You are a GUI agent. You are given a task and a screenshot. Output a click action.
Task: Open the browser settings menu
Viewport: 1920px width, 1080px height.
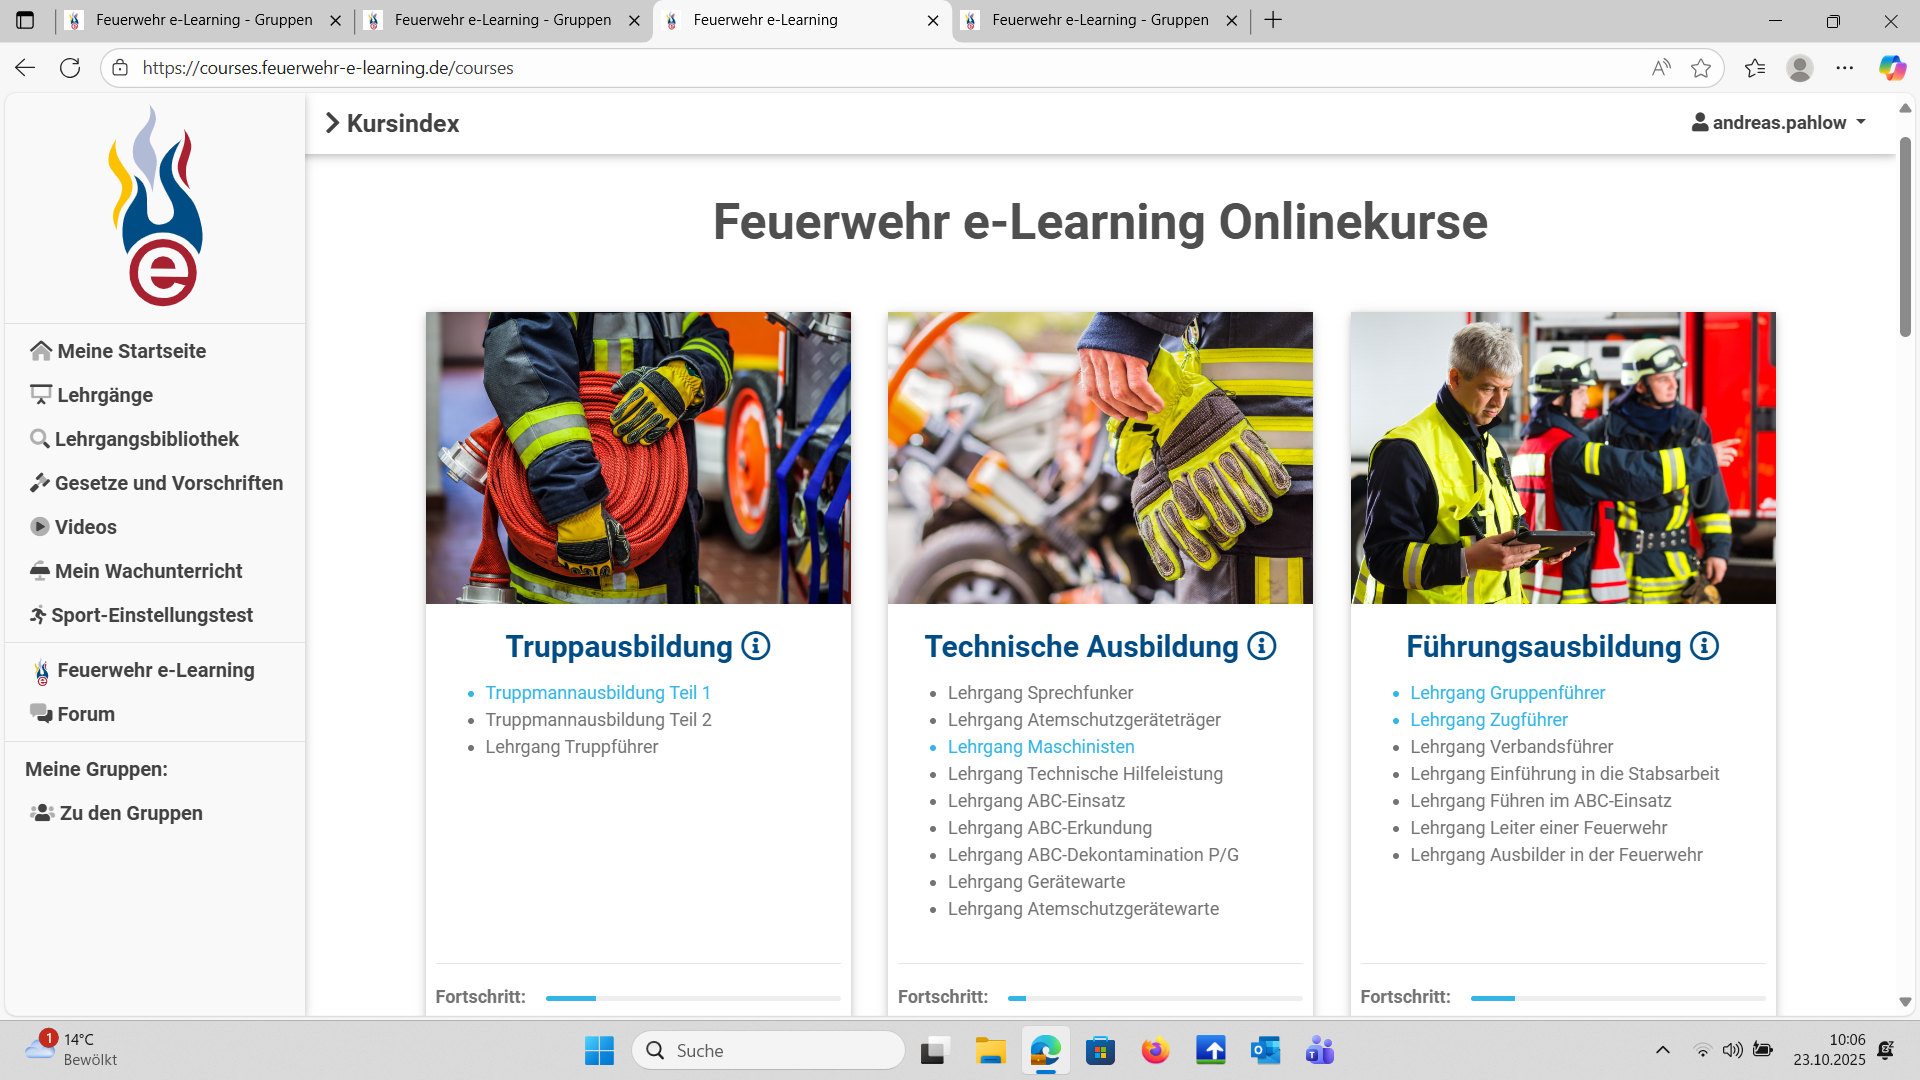[1846, 67]
